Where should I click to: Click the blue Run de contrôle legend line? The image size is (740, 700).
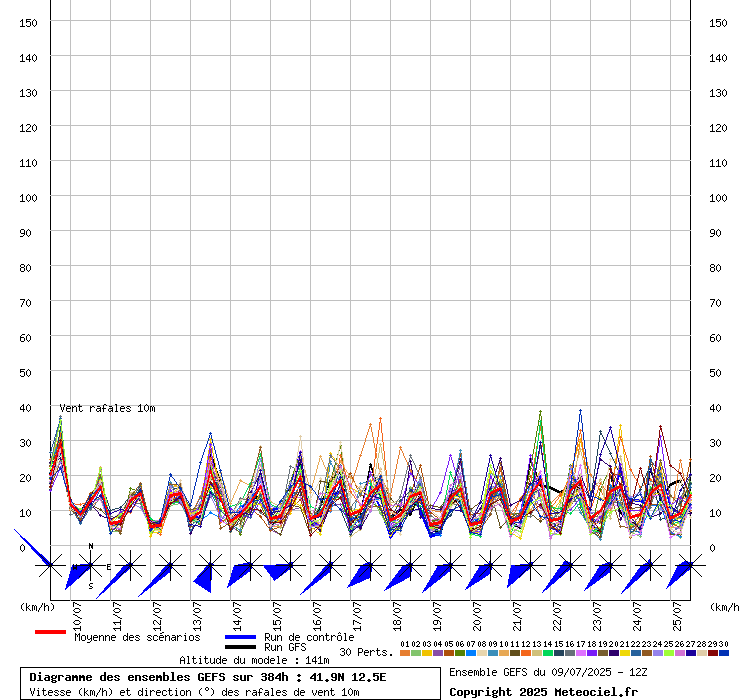coord(240,637)
